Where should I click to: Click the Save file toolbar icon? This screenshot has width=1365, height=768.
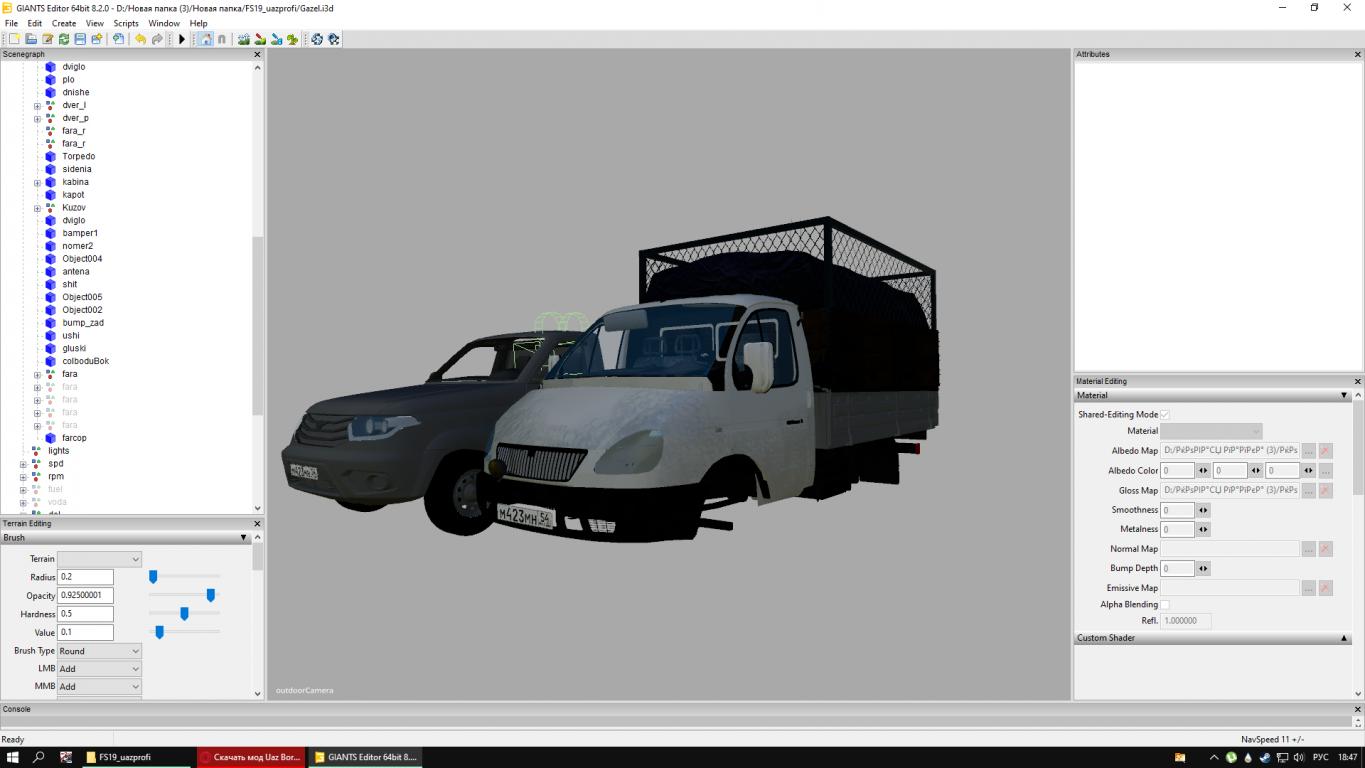80,39
